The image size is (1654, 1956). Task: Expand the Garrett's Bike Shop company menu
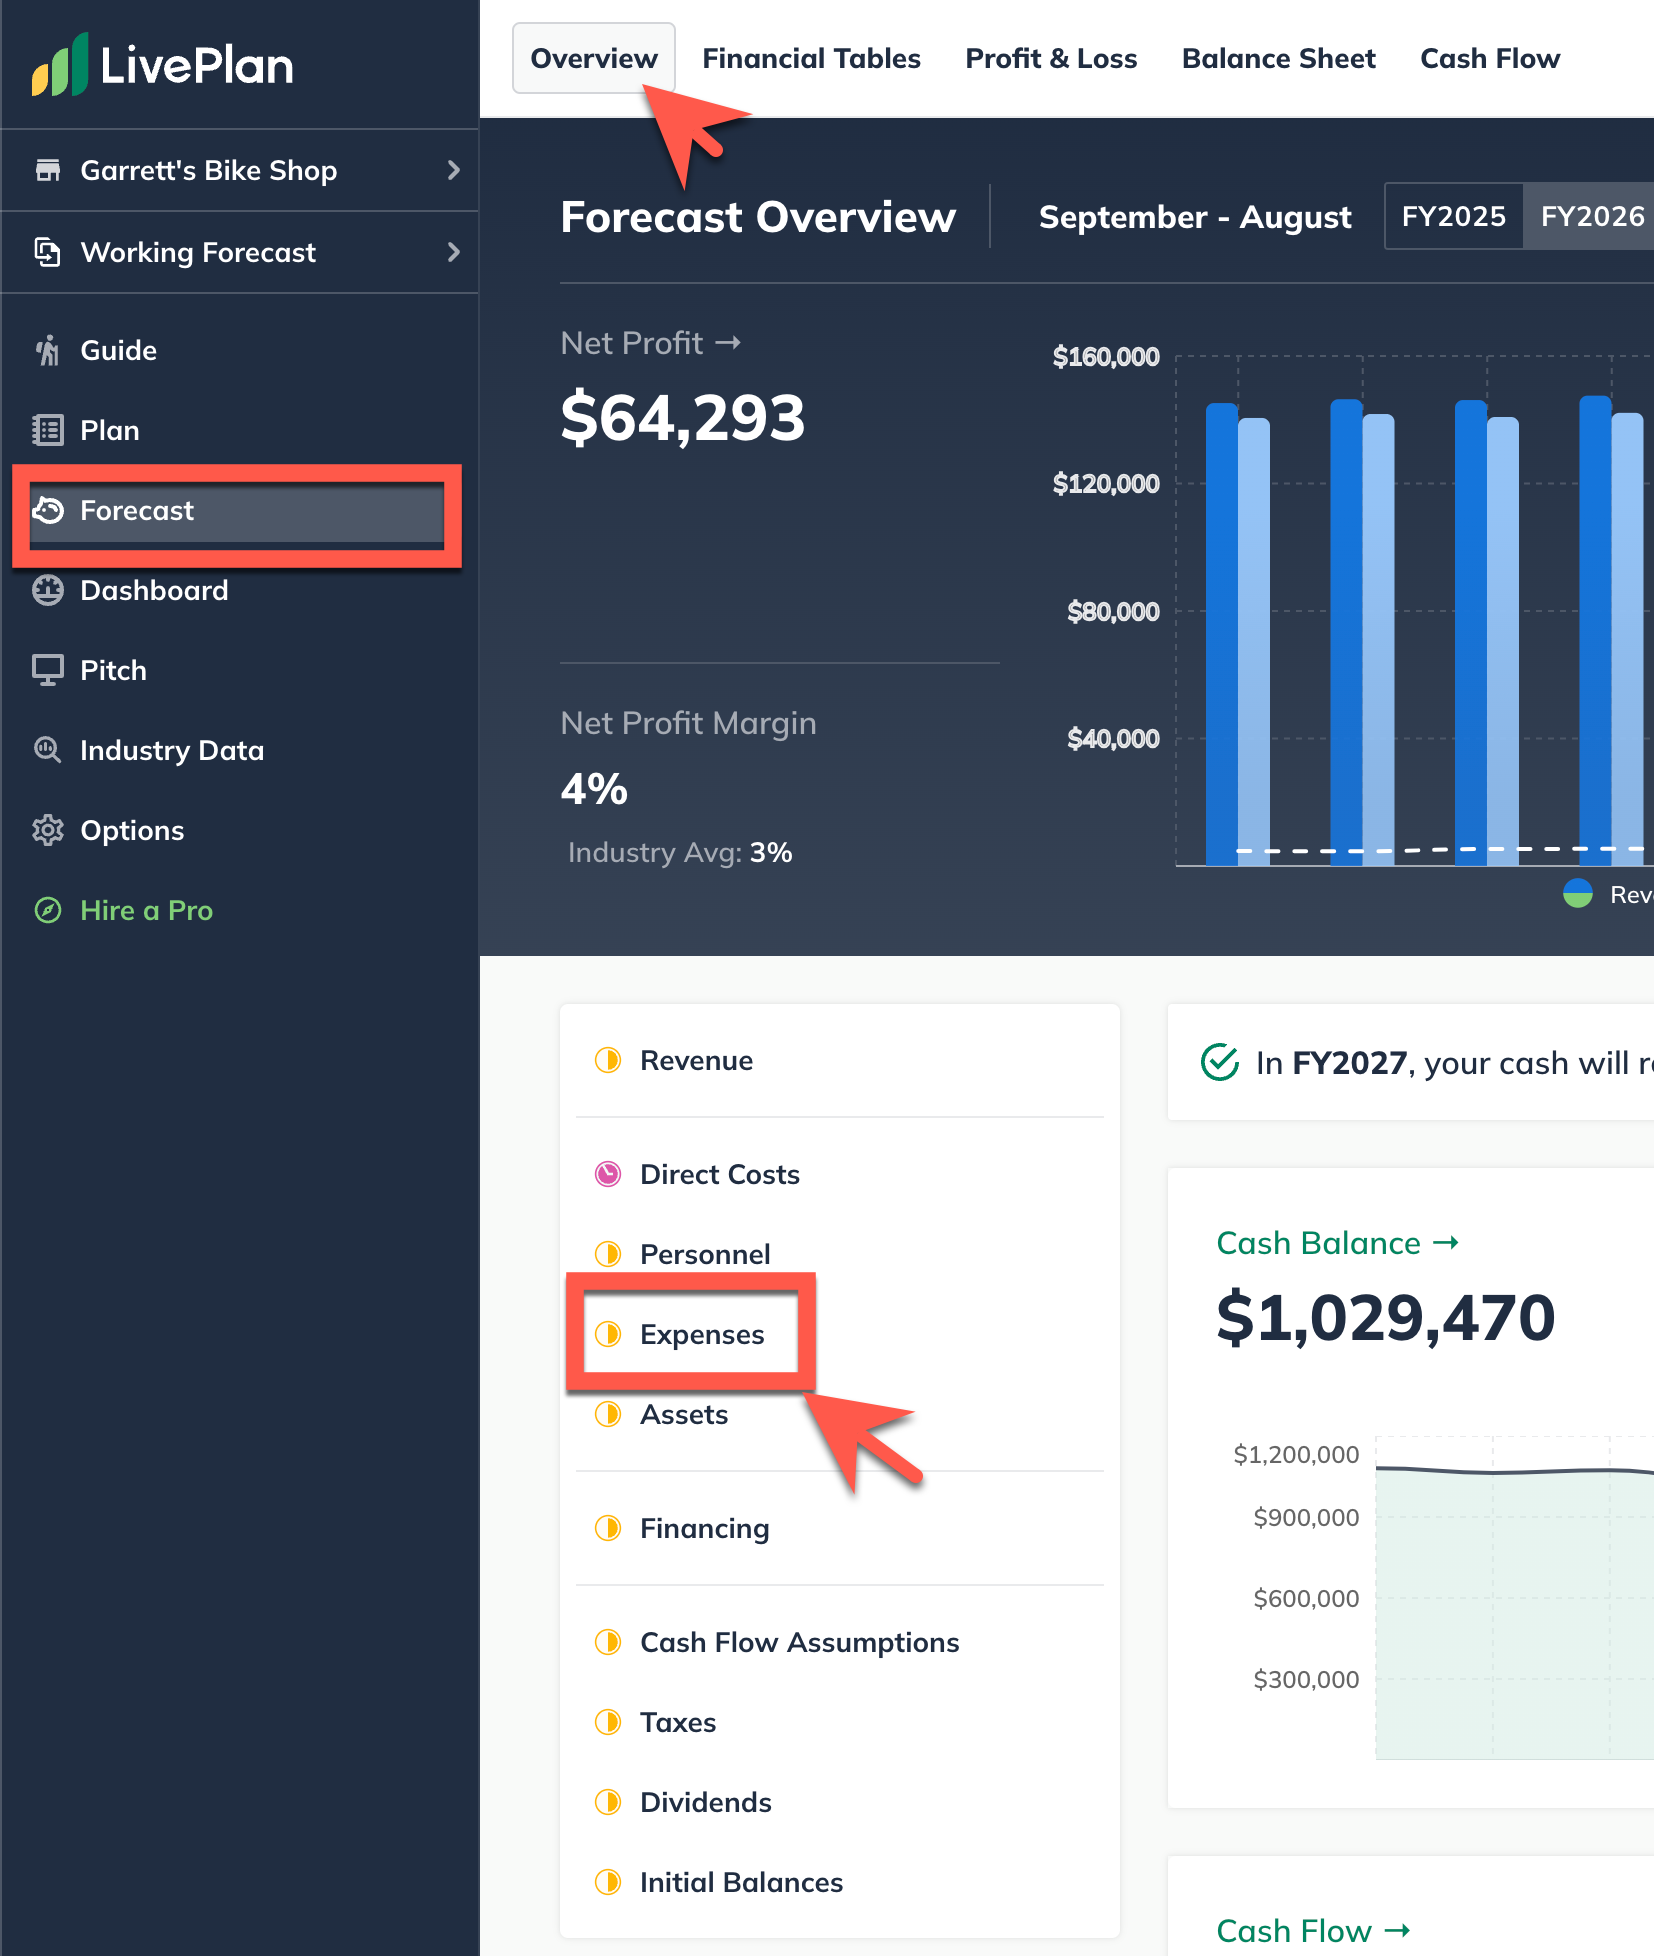(x=240, y=170)
